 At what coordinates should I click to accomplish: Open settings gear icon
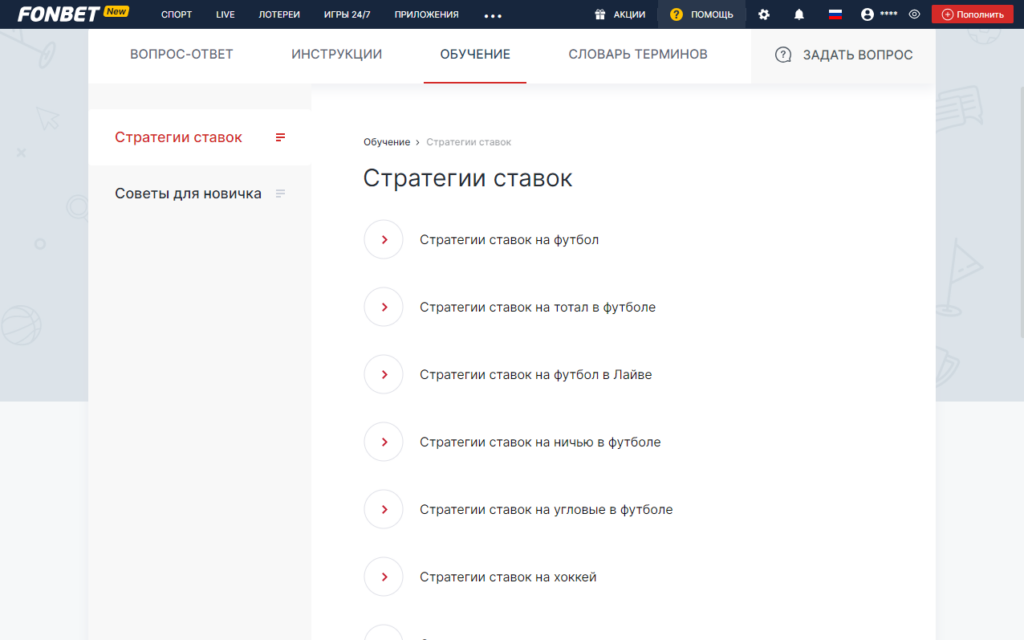(763, 14)
